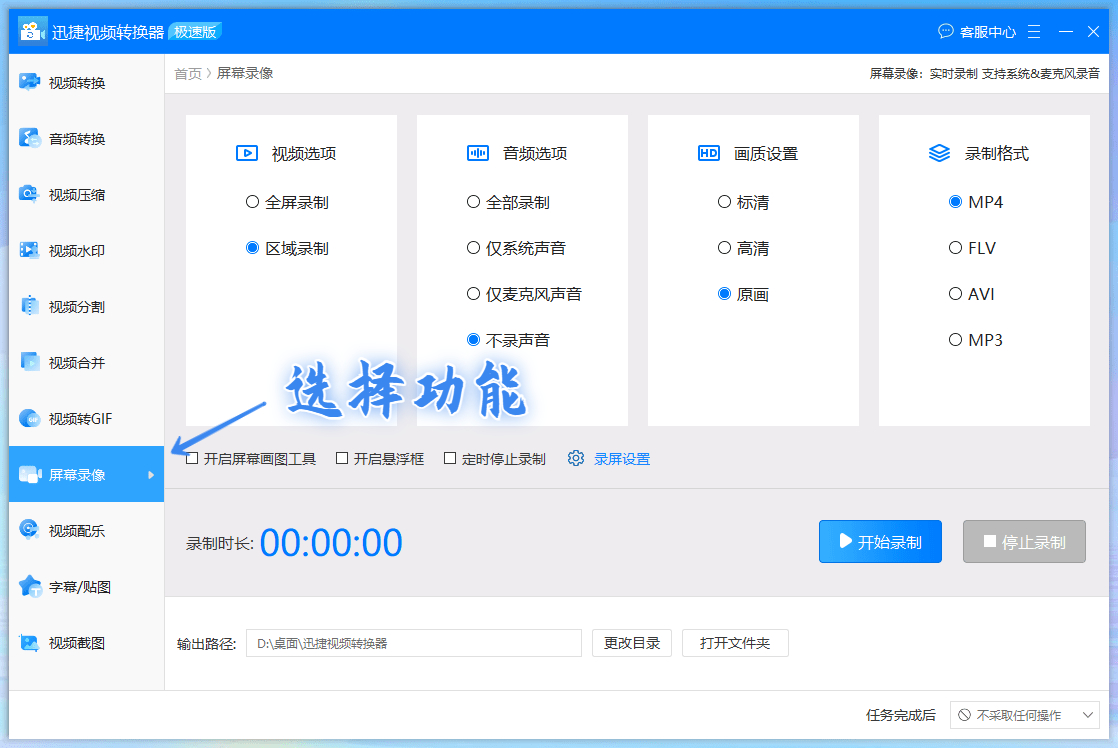The image size is (1118, 748).
Task: Select 全屏录制 radio option
Action: click(x=287, y=203)
